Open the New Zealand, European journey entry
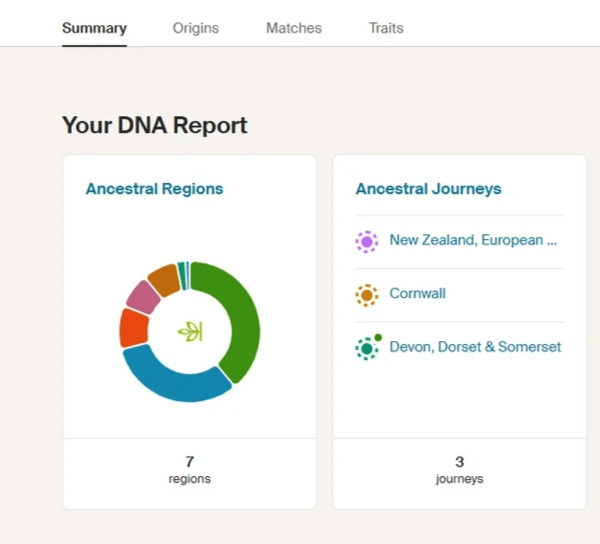 pyautogui.click(x=472, y=241)
